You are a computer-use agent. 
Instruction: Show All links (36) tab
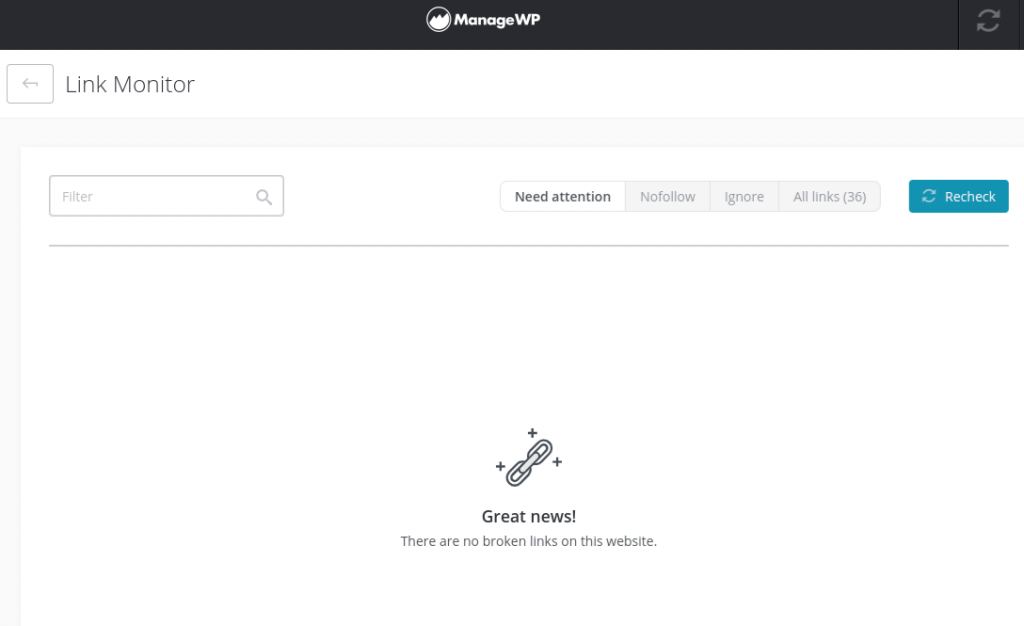[829, 197]
